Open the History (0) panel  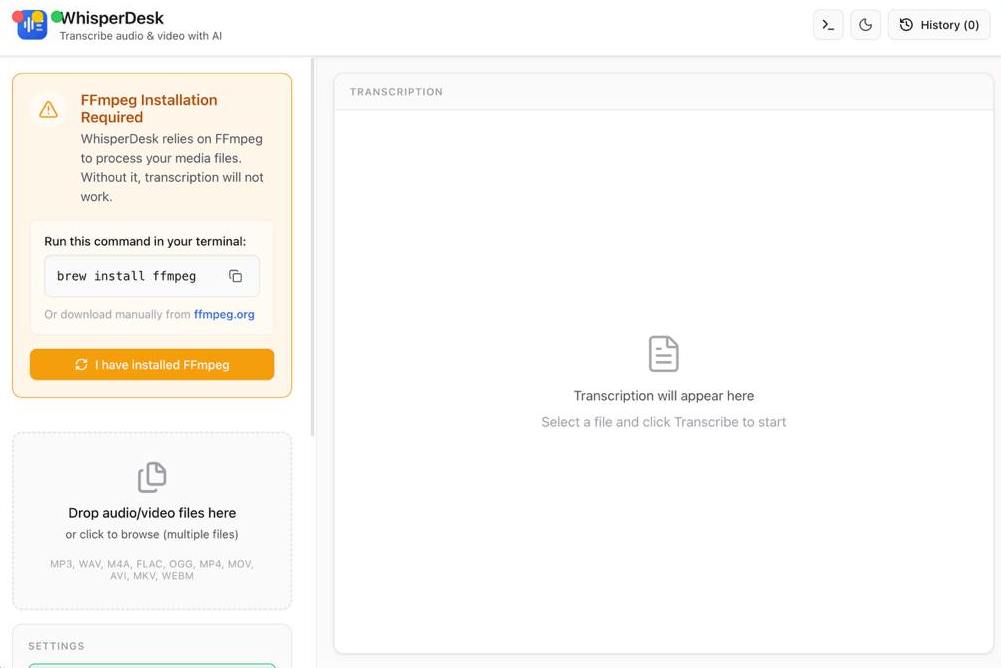coord(939,25)
